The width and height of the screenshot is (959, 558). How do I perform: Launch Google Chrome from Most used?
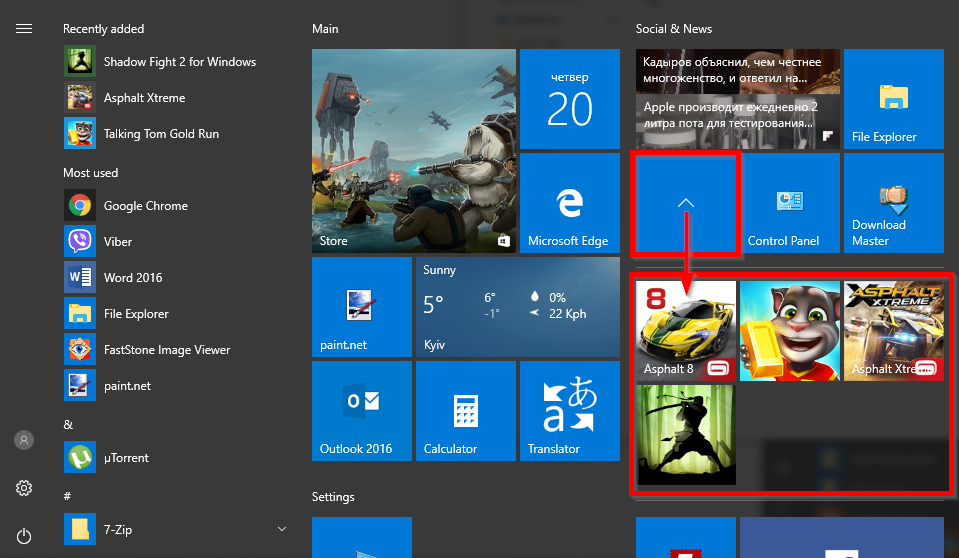pyautogui.click(x=145, y=206)
